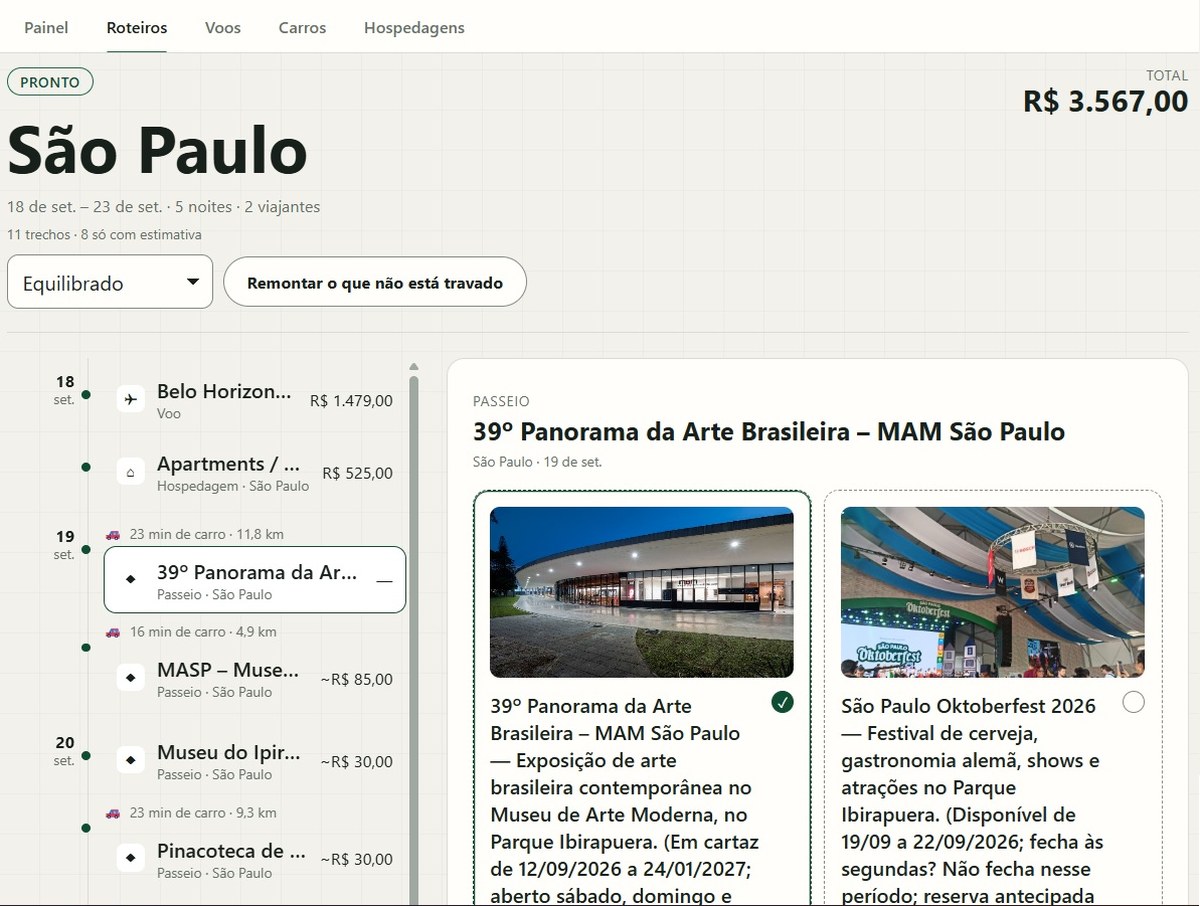Click the itinerary list scrollbar
The width and height of the screenshot is (1200, 906).
pyautogui.click(x=414, y=640)
